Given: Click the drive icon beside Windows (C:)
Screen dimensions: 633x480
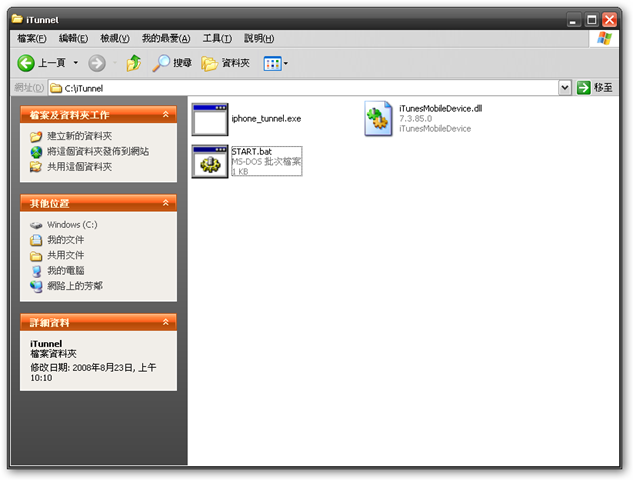Looking at the screenshot, I should coord(36,225).
